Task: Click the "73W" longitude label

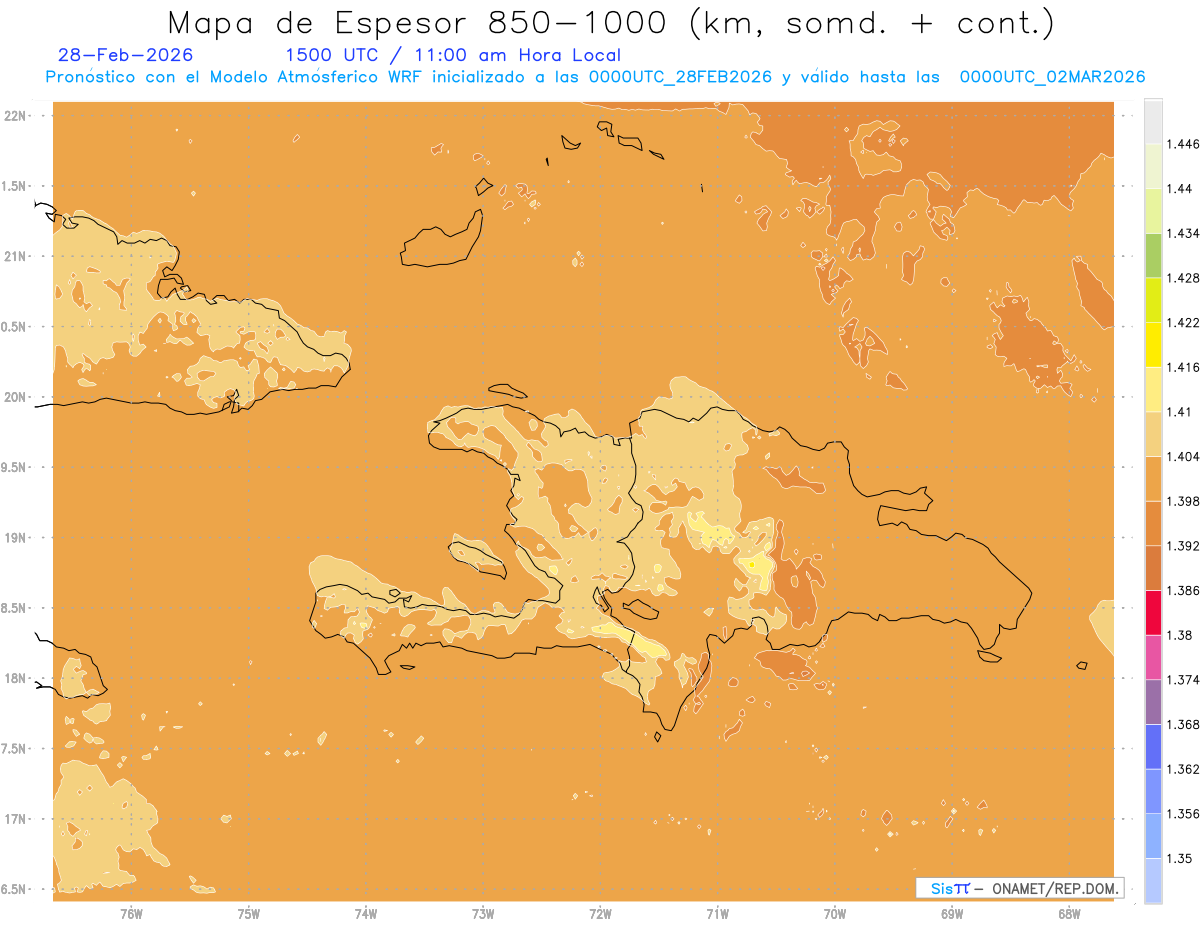Action: (x=483, y=914)
